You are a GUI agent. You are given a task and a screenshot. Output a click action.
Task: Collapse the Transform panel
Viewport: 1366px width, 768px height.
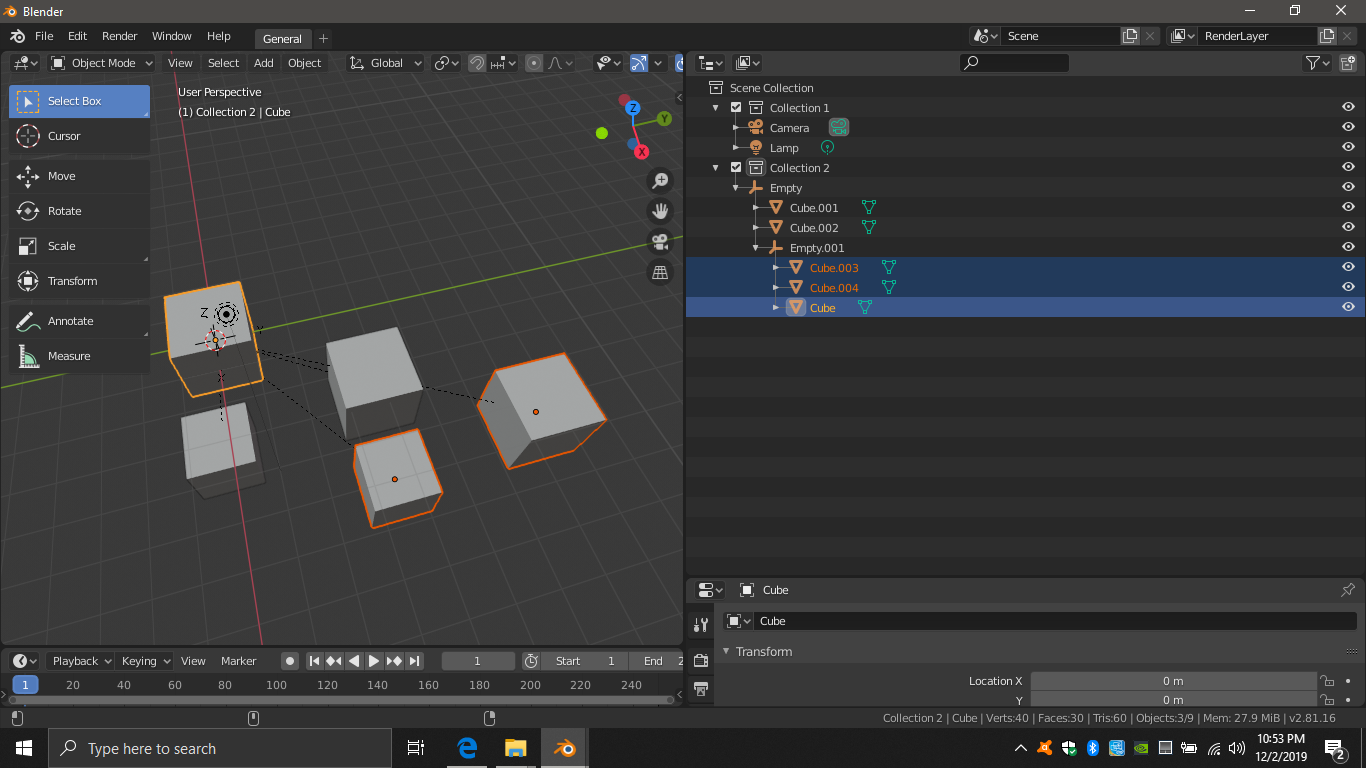click(x=727, y=652)
